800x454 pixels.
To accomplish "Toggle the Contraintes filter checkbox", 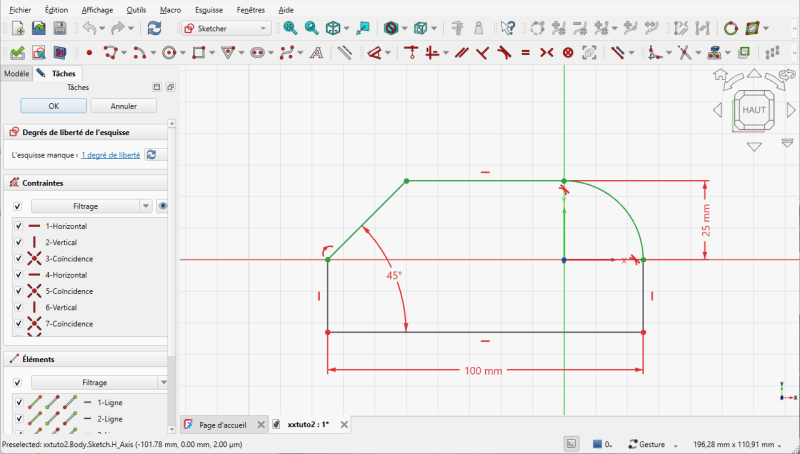I will [x=17, y=206].
